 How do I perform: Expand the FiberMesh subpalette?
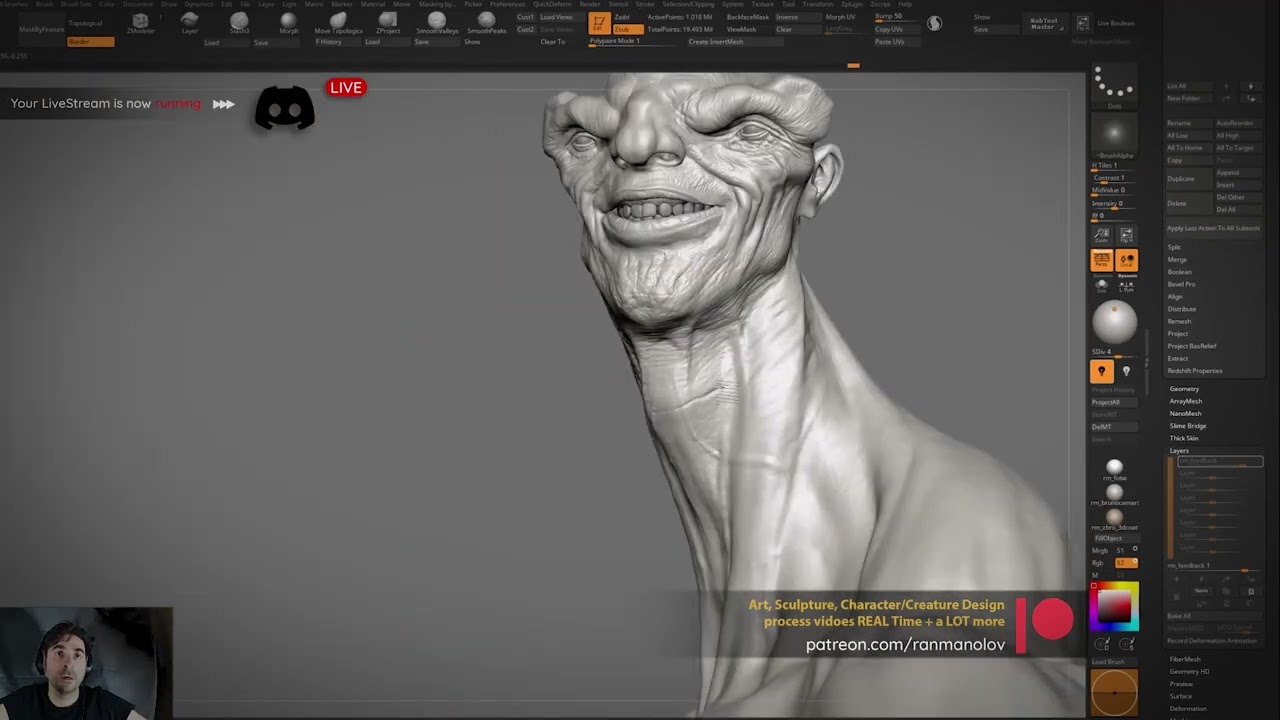coord(1185,659)
